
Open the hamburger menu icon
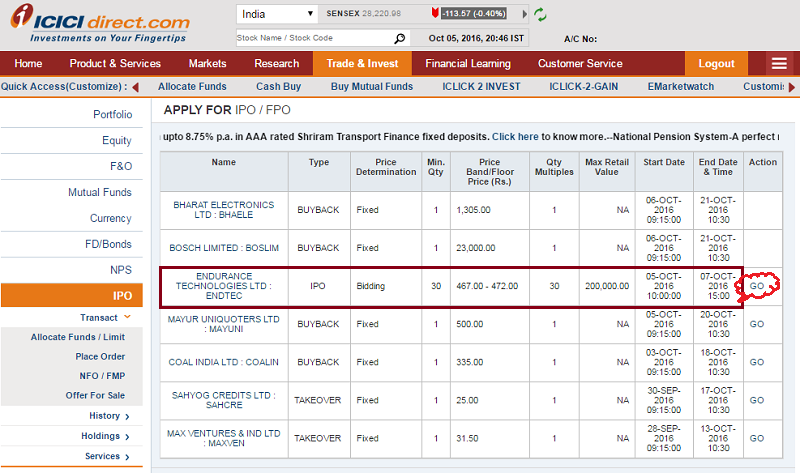[x=779, y=63]
